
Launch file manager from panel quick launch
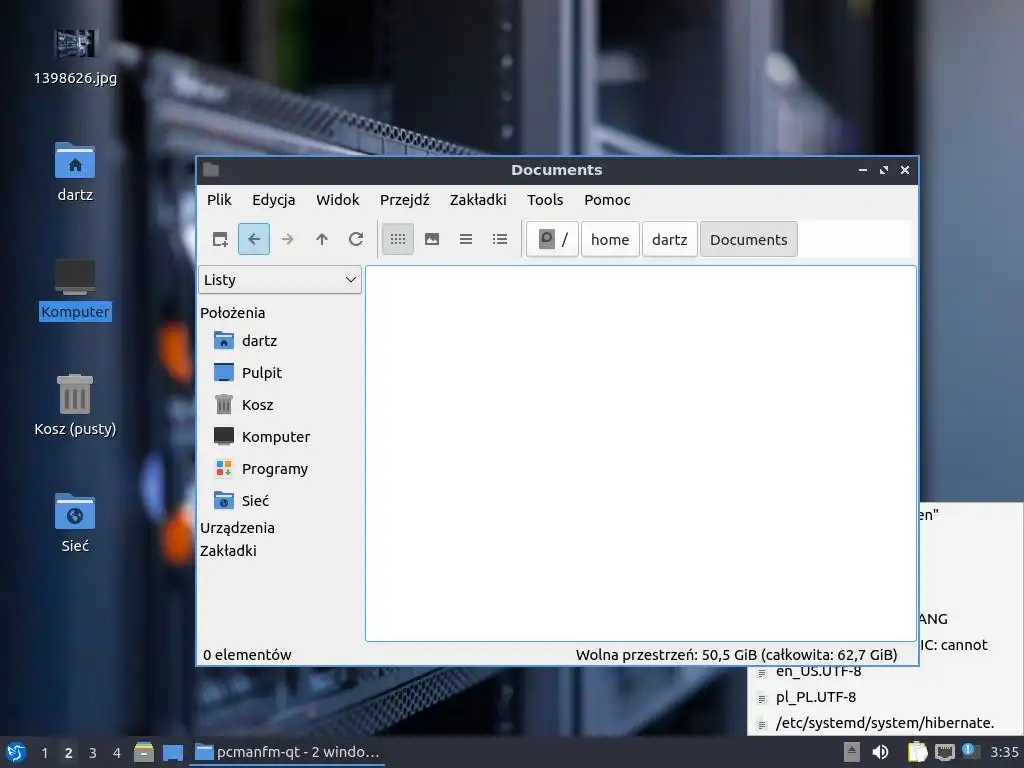point(144,752)
